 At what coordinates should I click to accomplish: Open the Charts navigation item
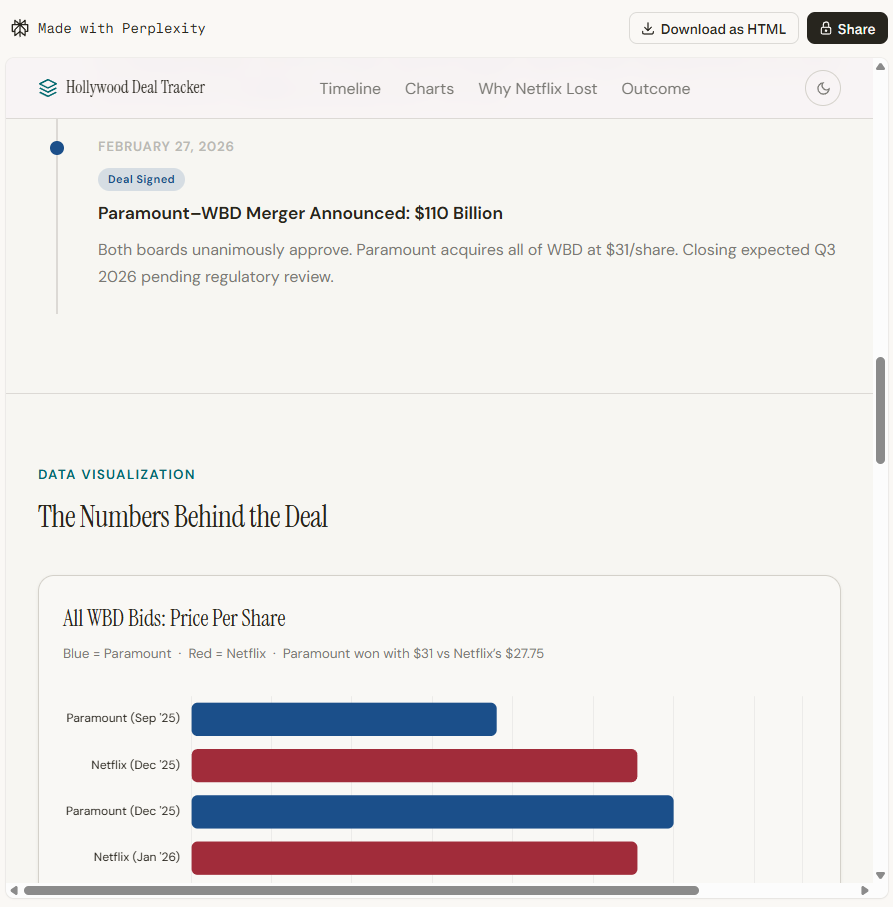coord(429,88)
